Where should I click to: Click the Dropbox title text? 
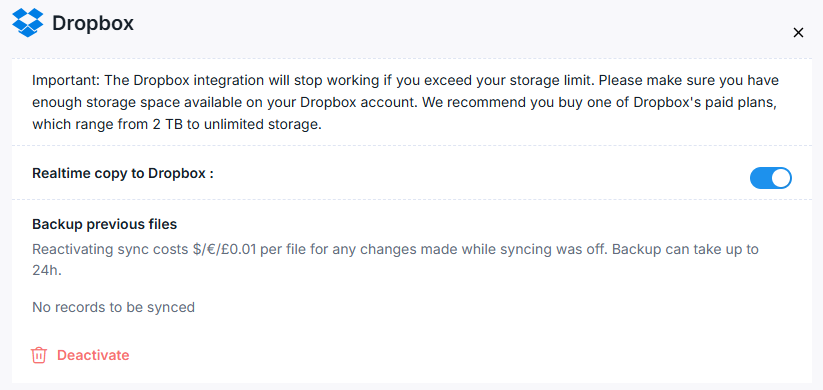pos(93,23)
